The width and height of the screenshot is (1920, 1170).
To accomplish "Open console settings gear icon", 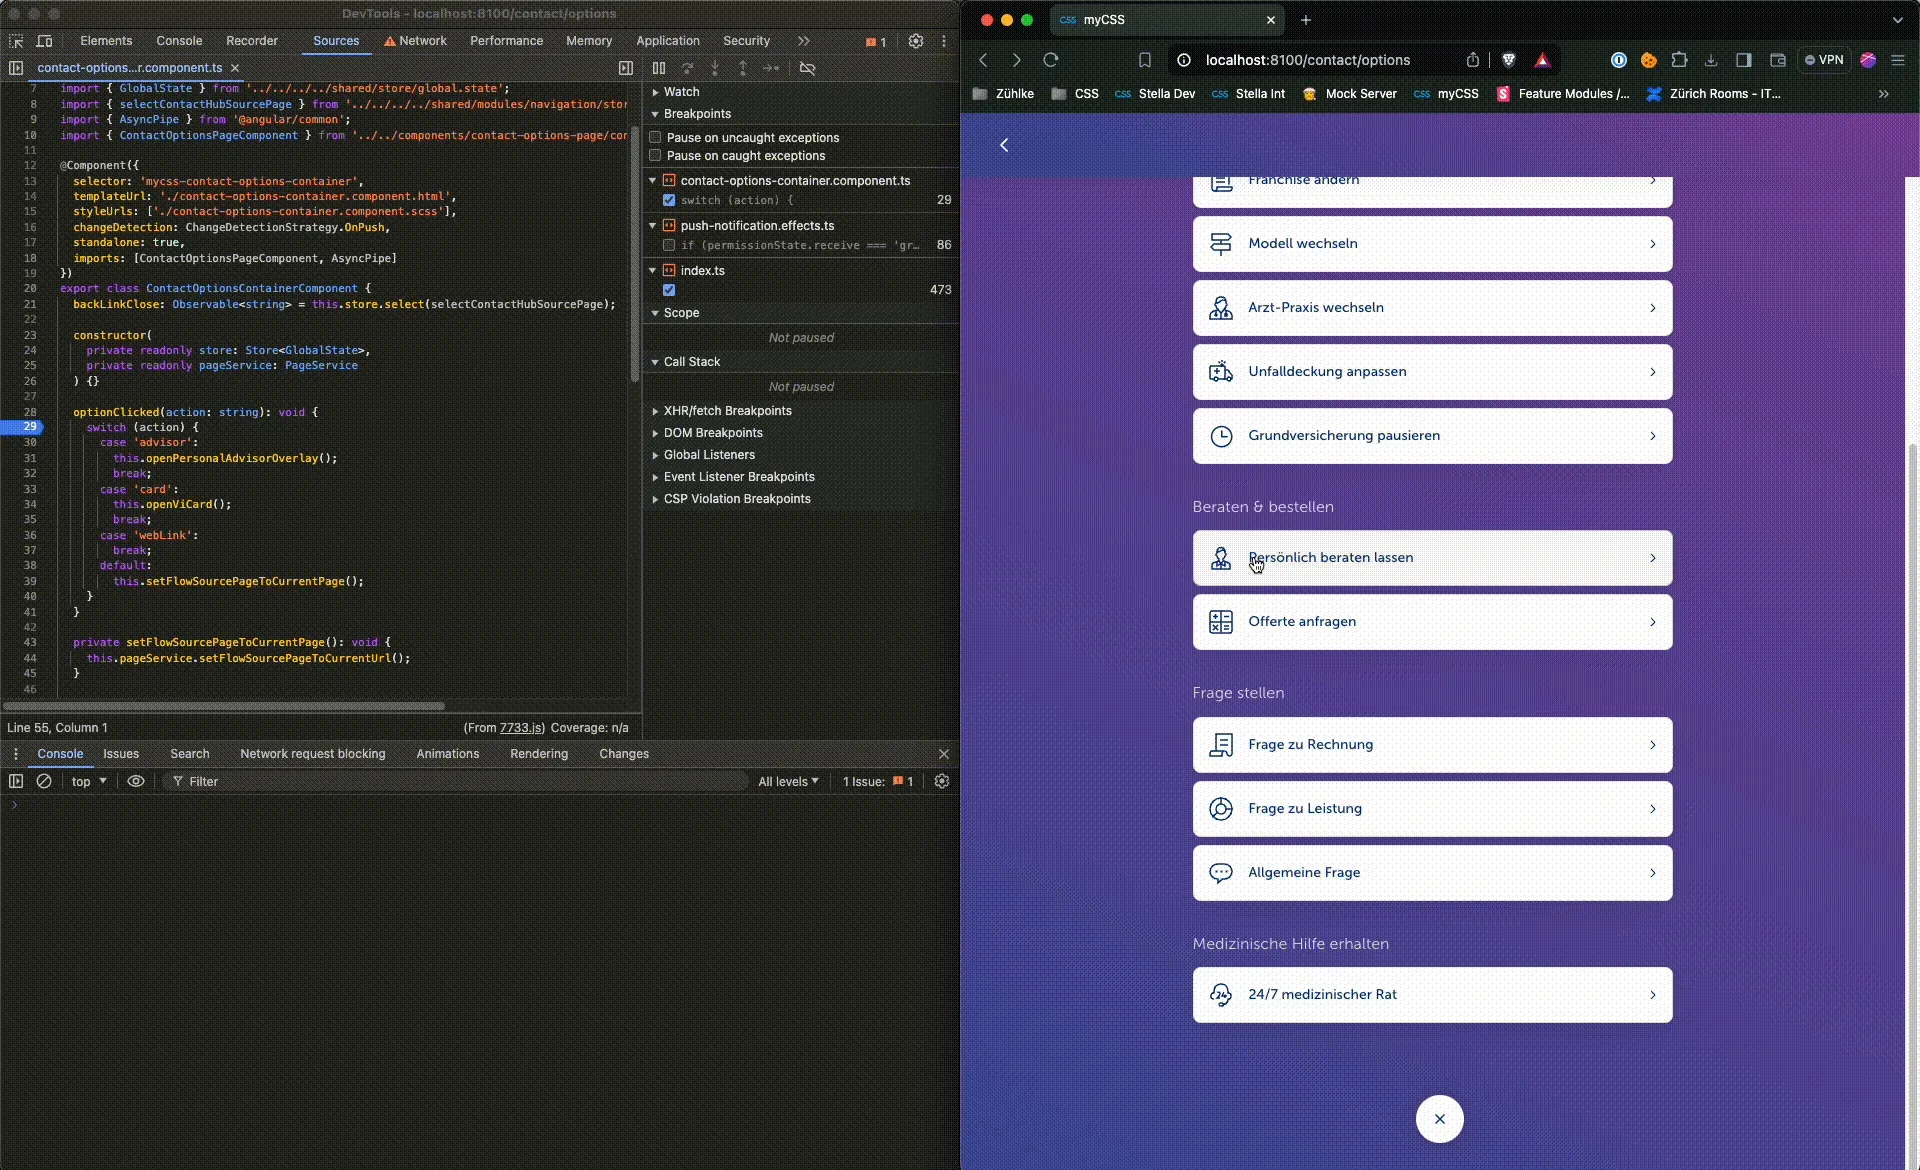I will point(942,781).
